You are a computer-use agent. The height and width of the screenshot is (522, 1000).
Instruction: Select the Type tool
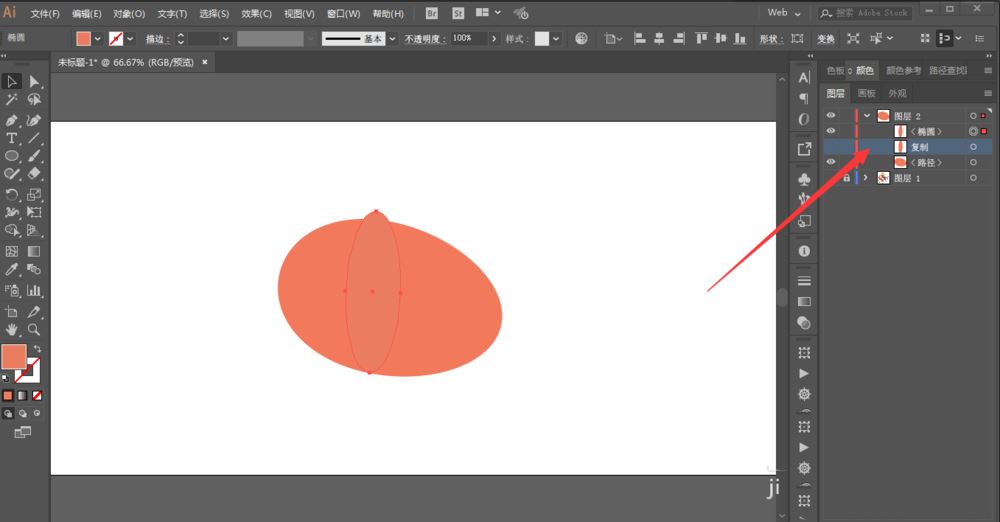point(12,137)
